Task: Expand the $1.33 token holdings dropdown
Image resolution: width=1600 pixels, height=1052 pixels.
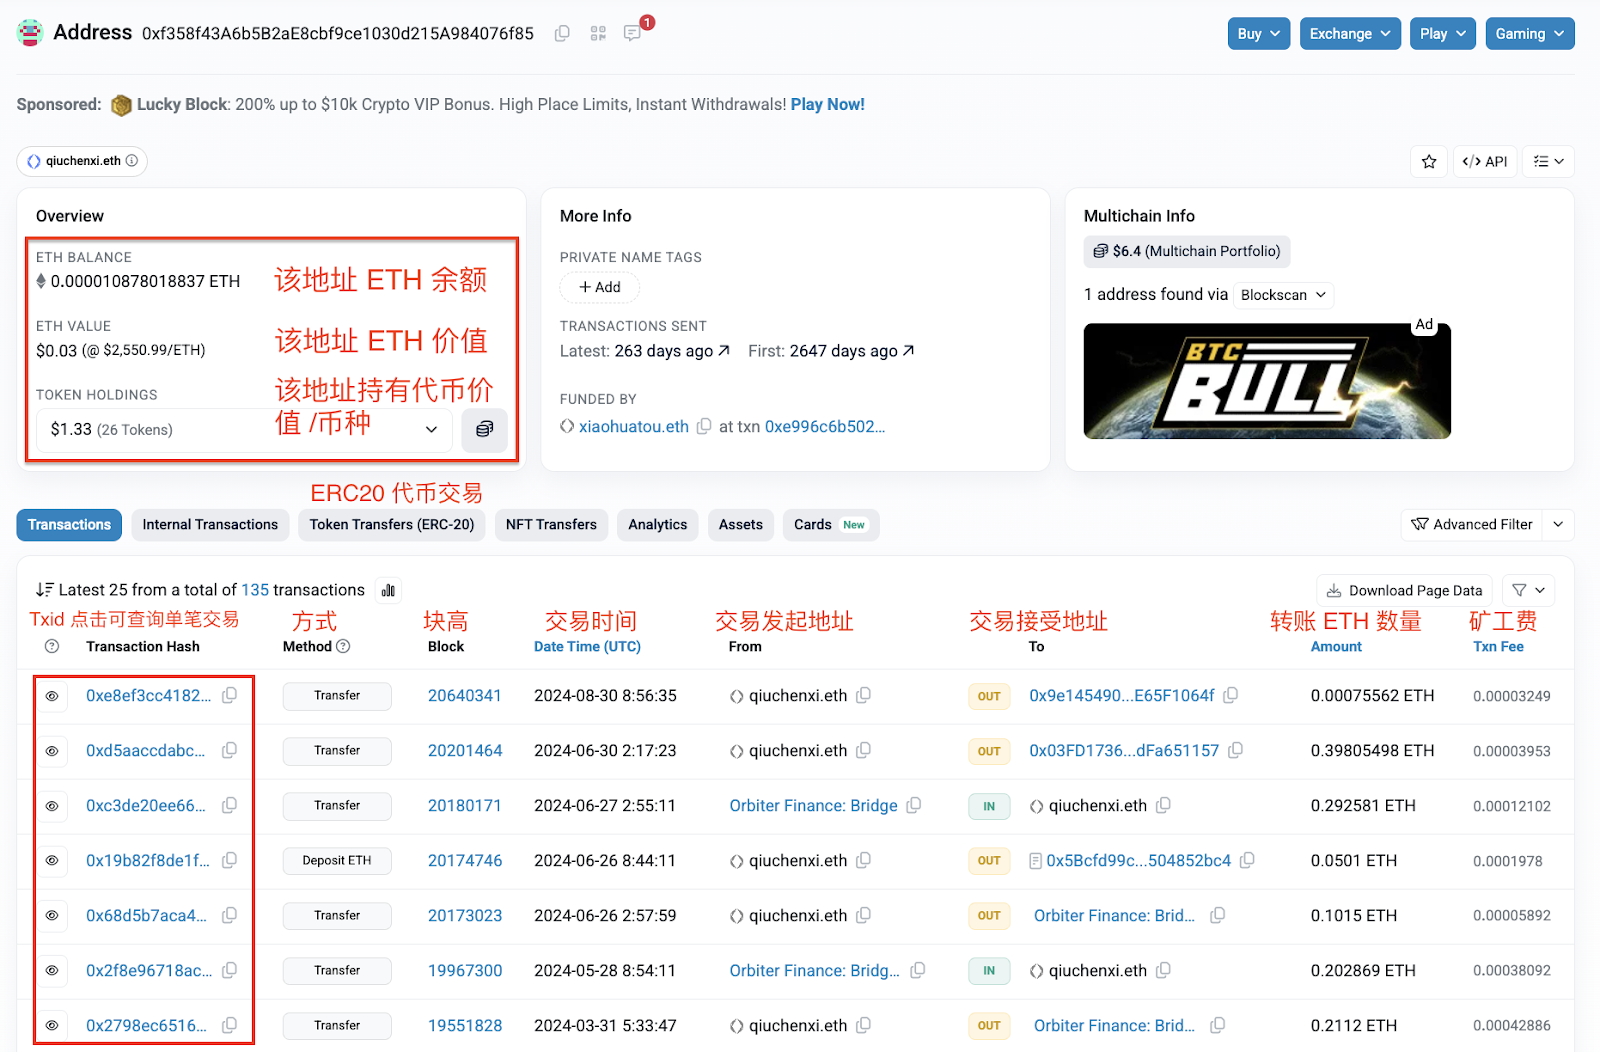Action: (x=244, y=429)
